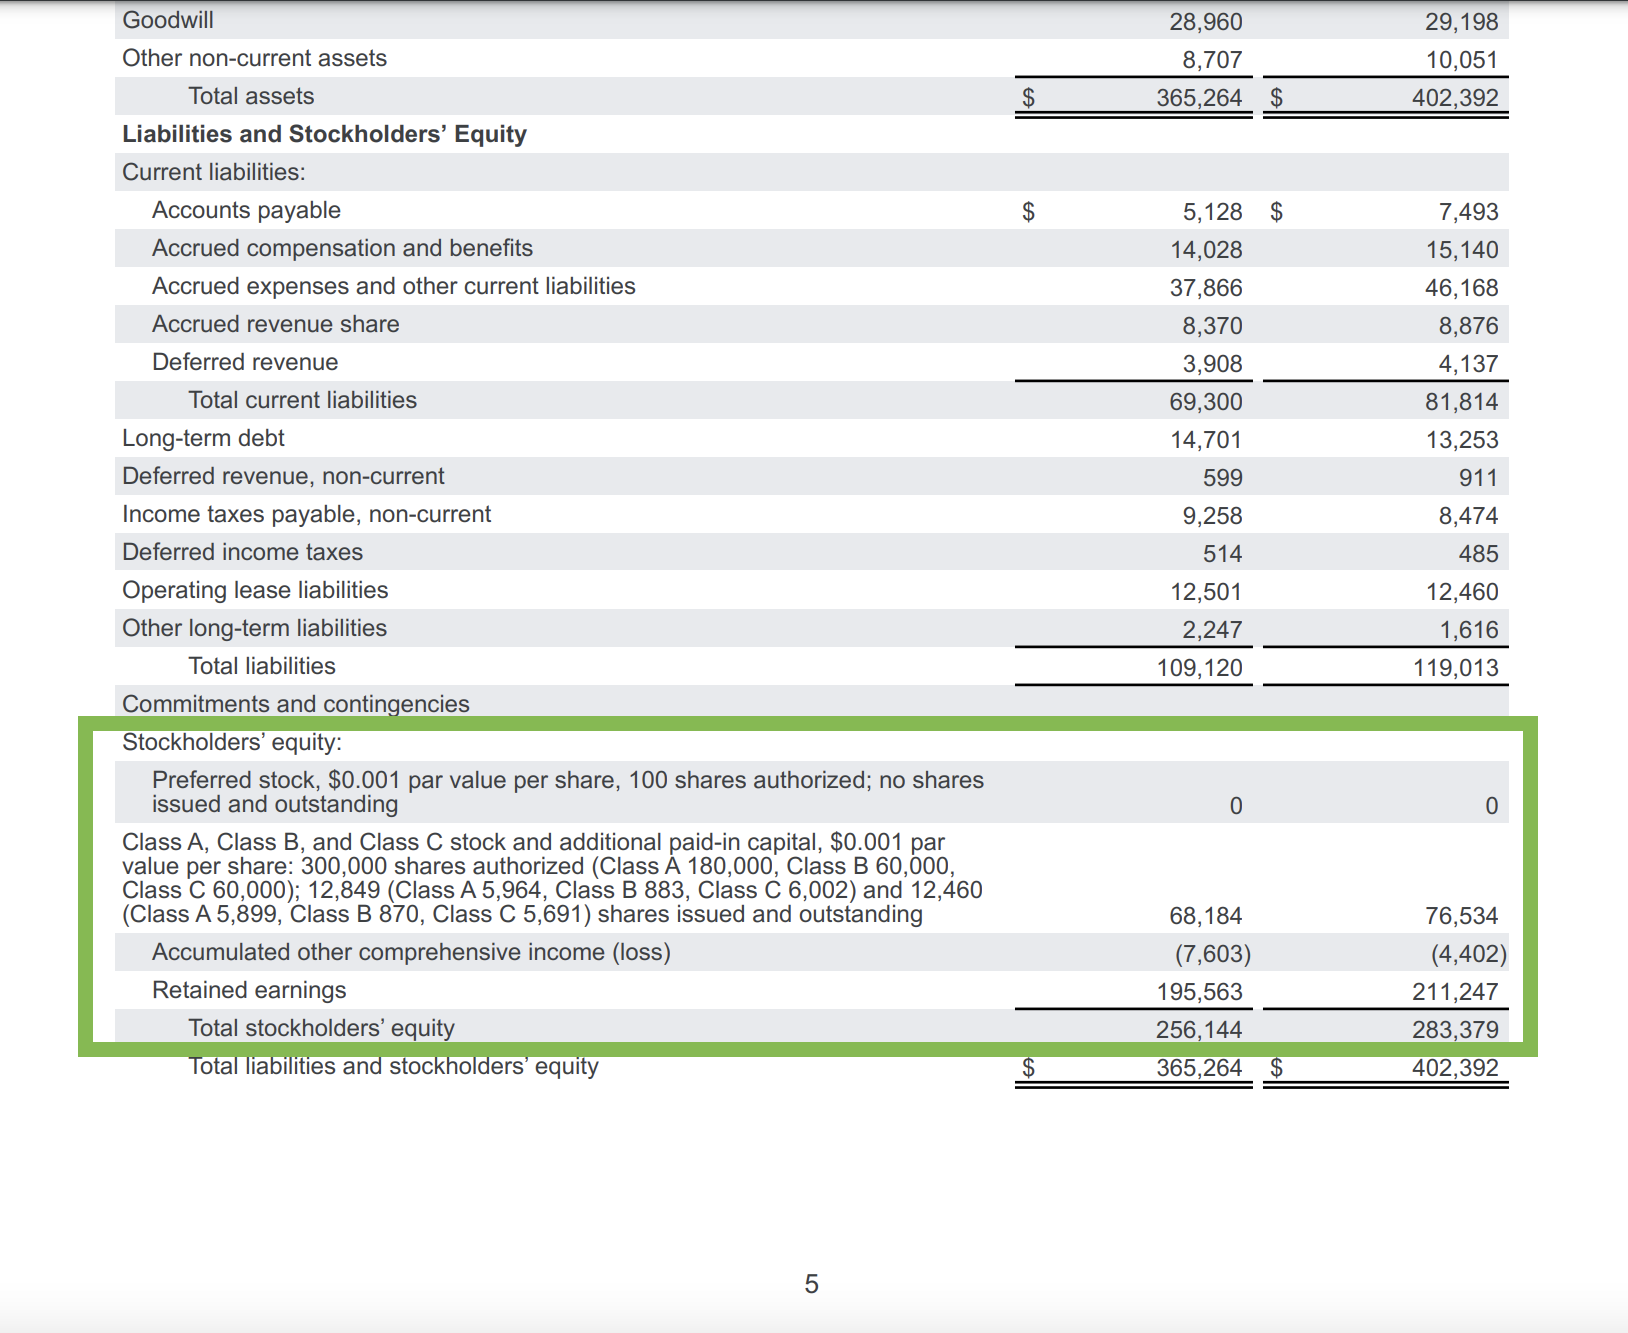Click Accrued compensation and benefits label
The image size is (1628, 1333).
[x=342, y=248]
